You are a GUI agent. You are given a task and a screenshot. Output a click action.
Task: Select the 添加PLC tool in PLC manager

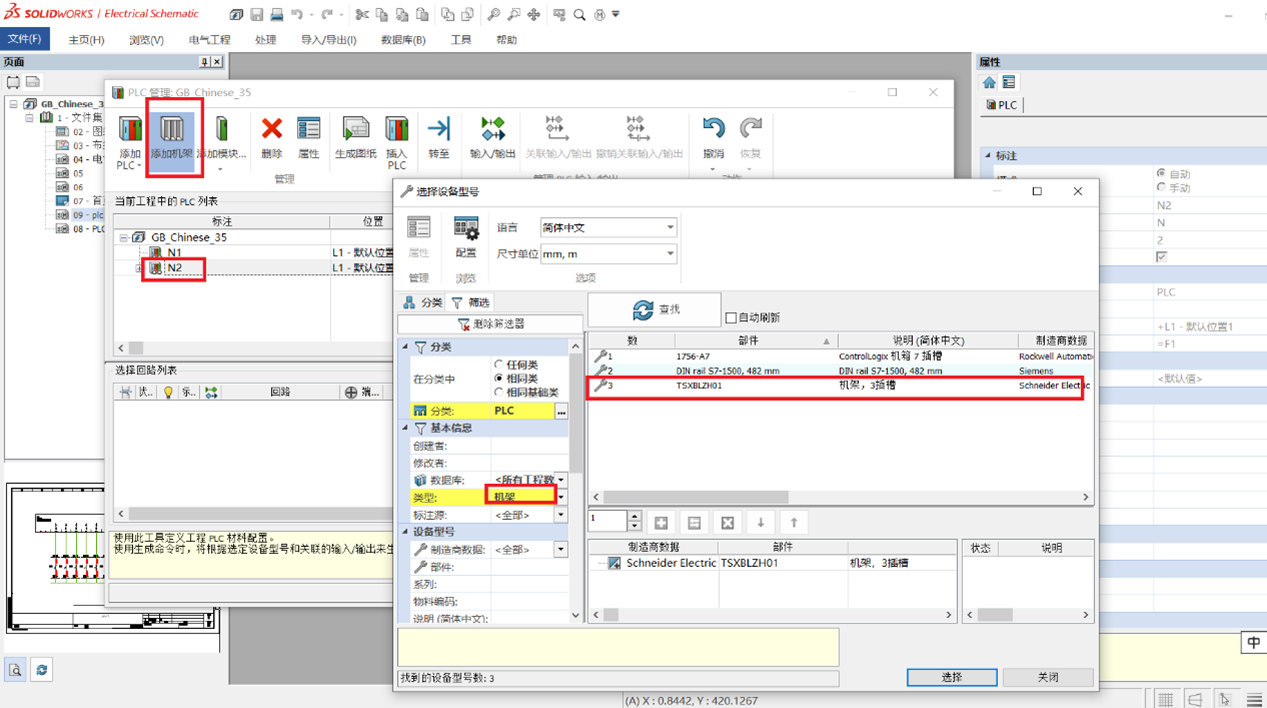pos(129,137)
